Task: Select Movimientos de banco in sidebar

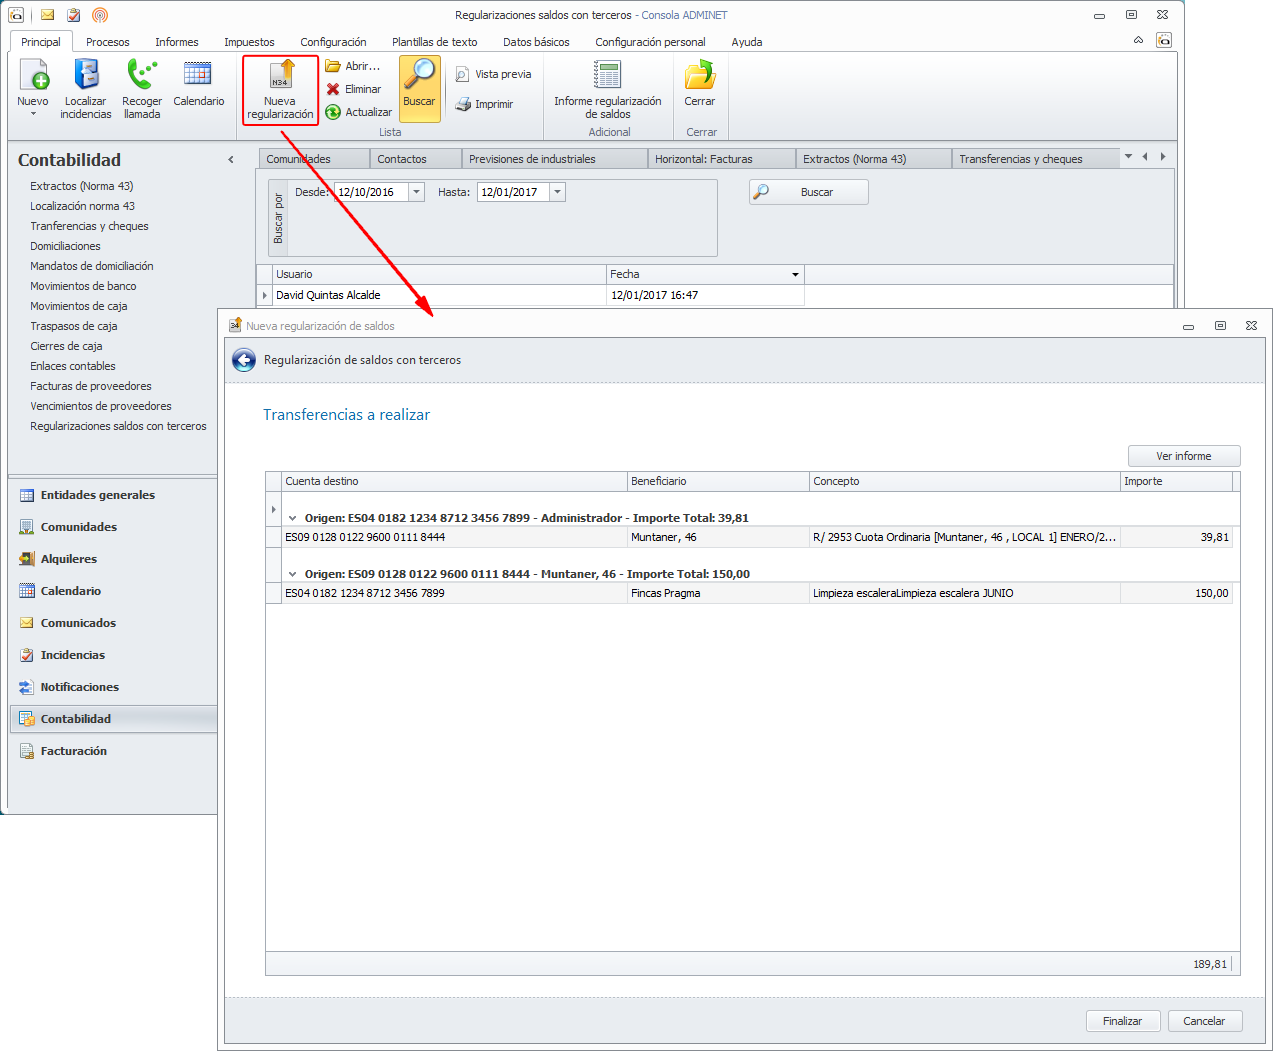Action: [83, 286]
